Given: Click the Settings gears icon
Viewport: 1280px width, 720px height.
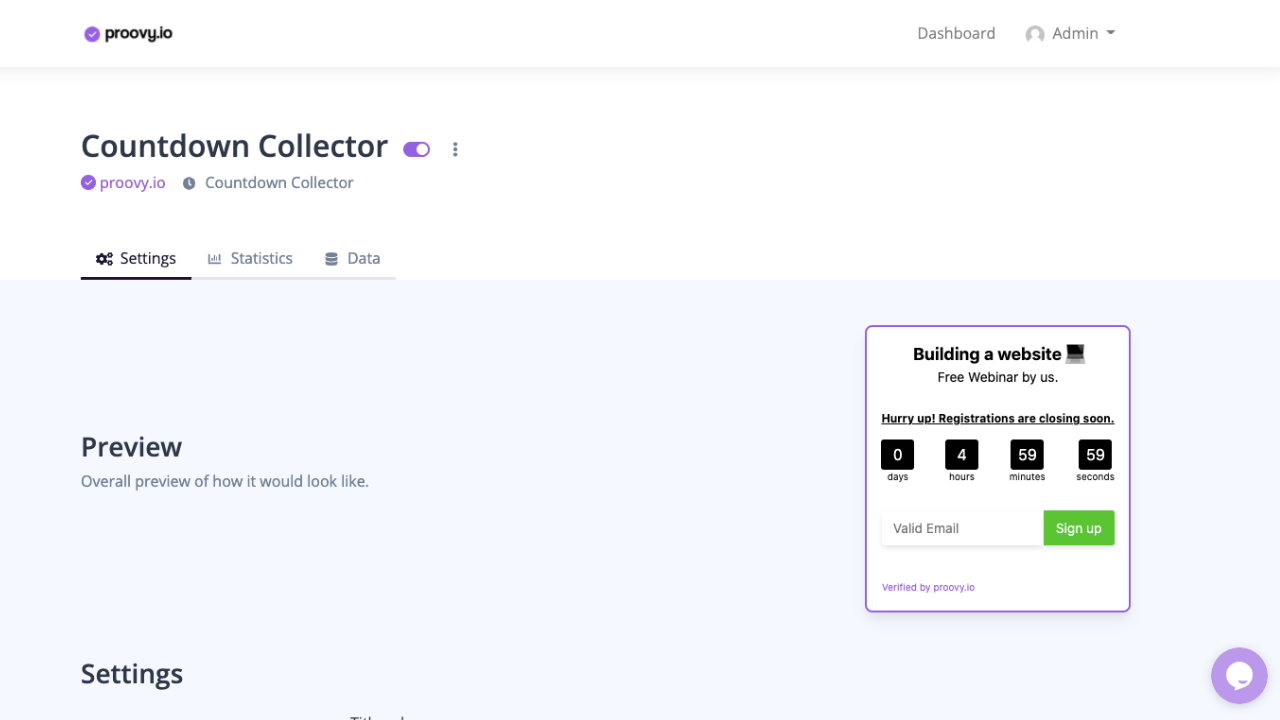Looking at the screenshot, I should (104, 259).
